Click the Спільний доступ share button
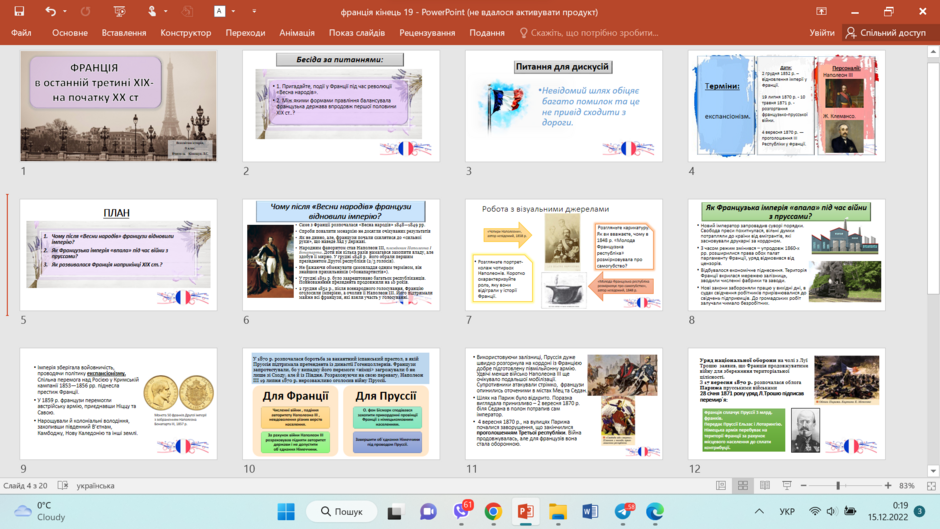The width and height of the screenshot is (940, 529). (x=885, y=32)
